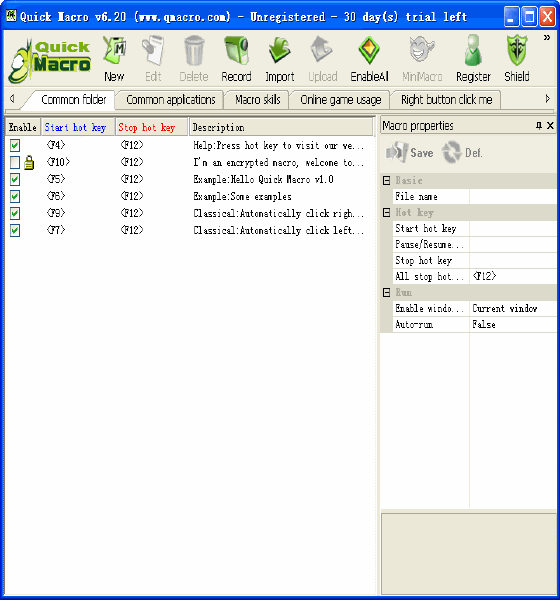
Task: Click the File name value field
Action: (x=513, y=197)
